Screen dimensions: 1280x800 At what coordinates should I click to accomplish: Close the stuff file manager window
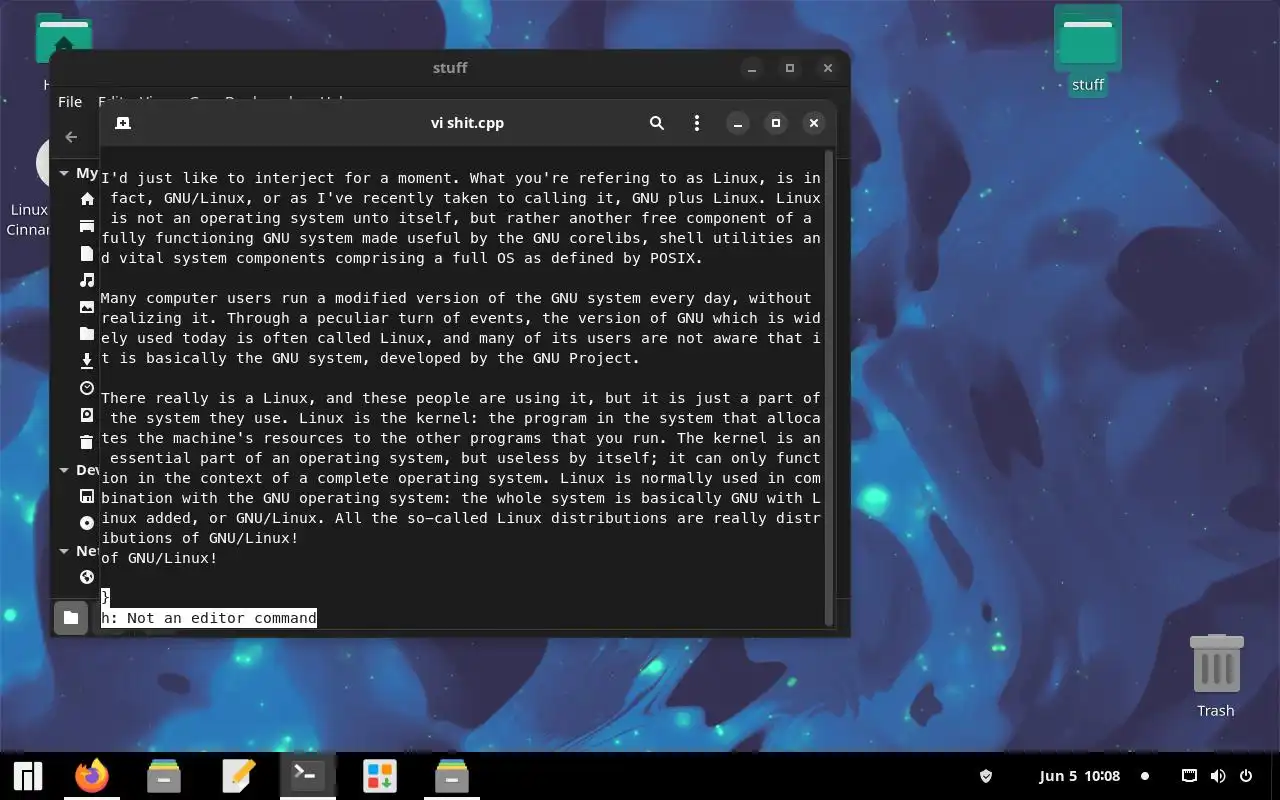click(828, 68)
